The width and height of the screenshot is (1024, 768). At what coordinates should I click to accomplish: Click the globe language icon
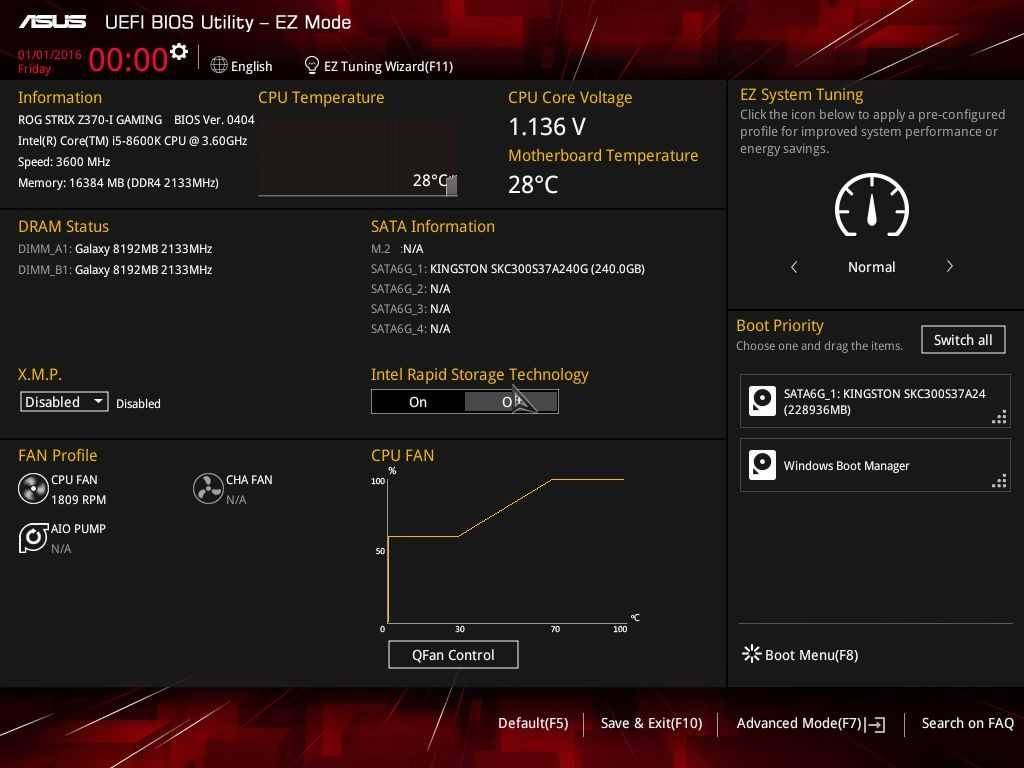(x=219, y=65)
